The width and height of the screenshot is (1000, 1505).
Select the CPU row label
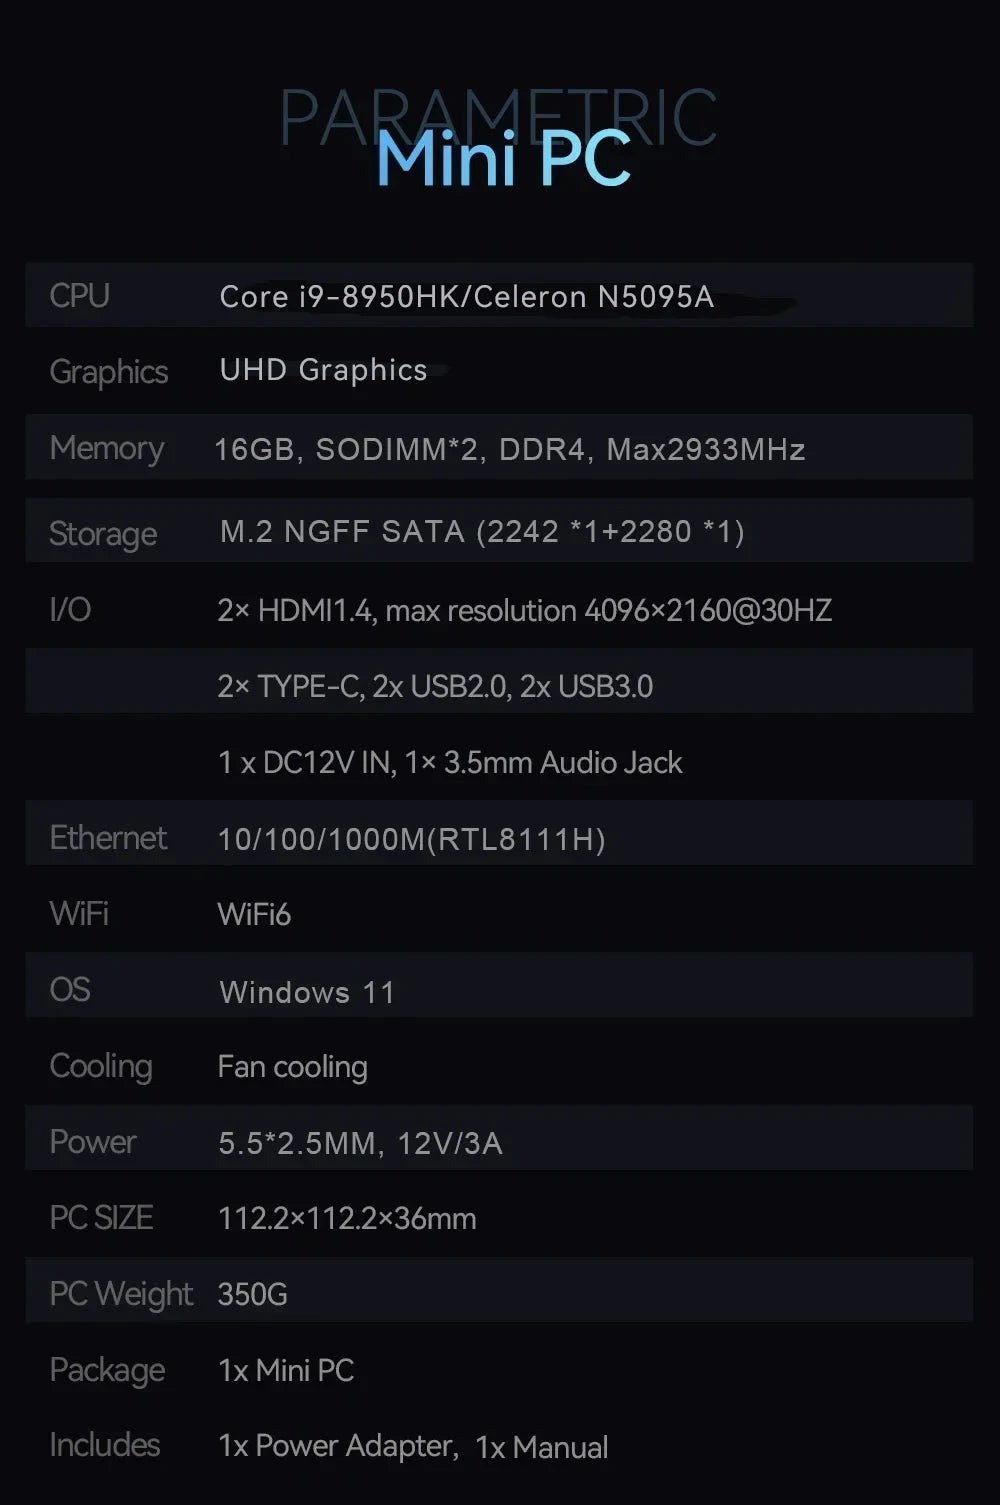[x=79, y=296]
